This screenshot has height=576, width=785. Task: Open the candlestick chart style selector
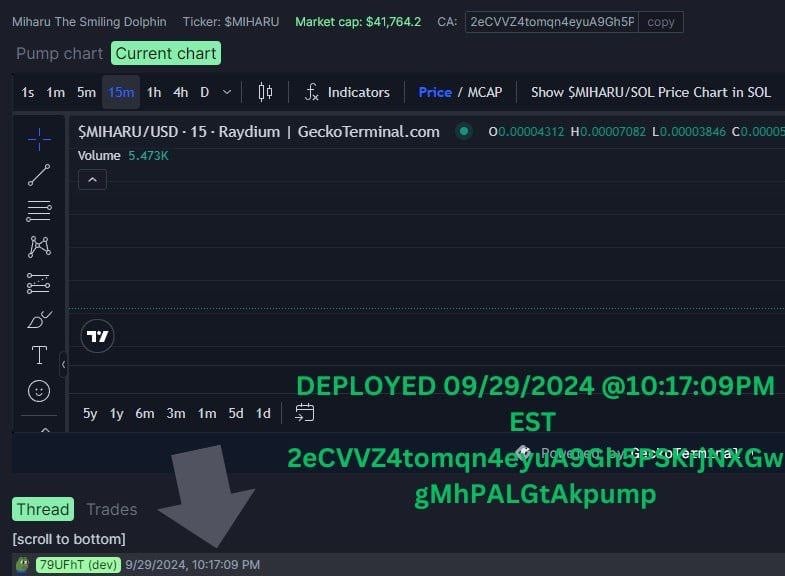pyautogui.click(x=265, y=93)
